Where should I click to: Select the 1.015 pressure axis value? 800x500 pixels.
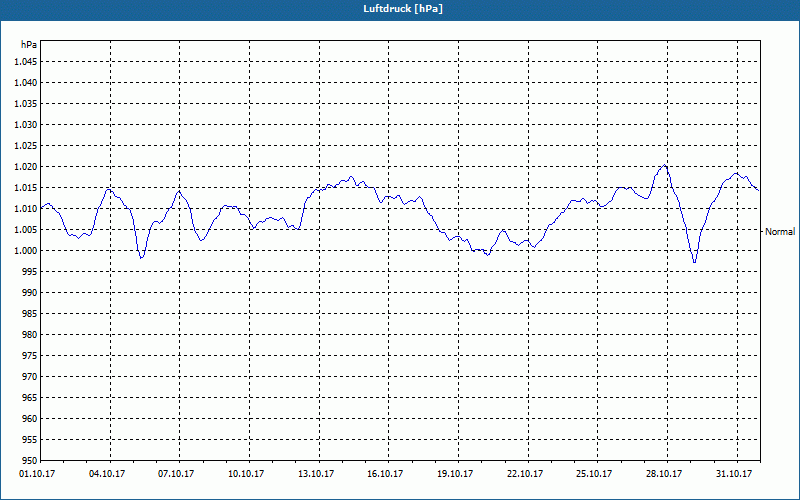pos(26,188)
